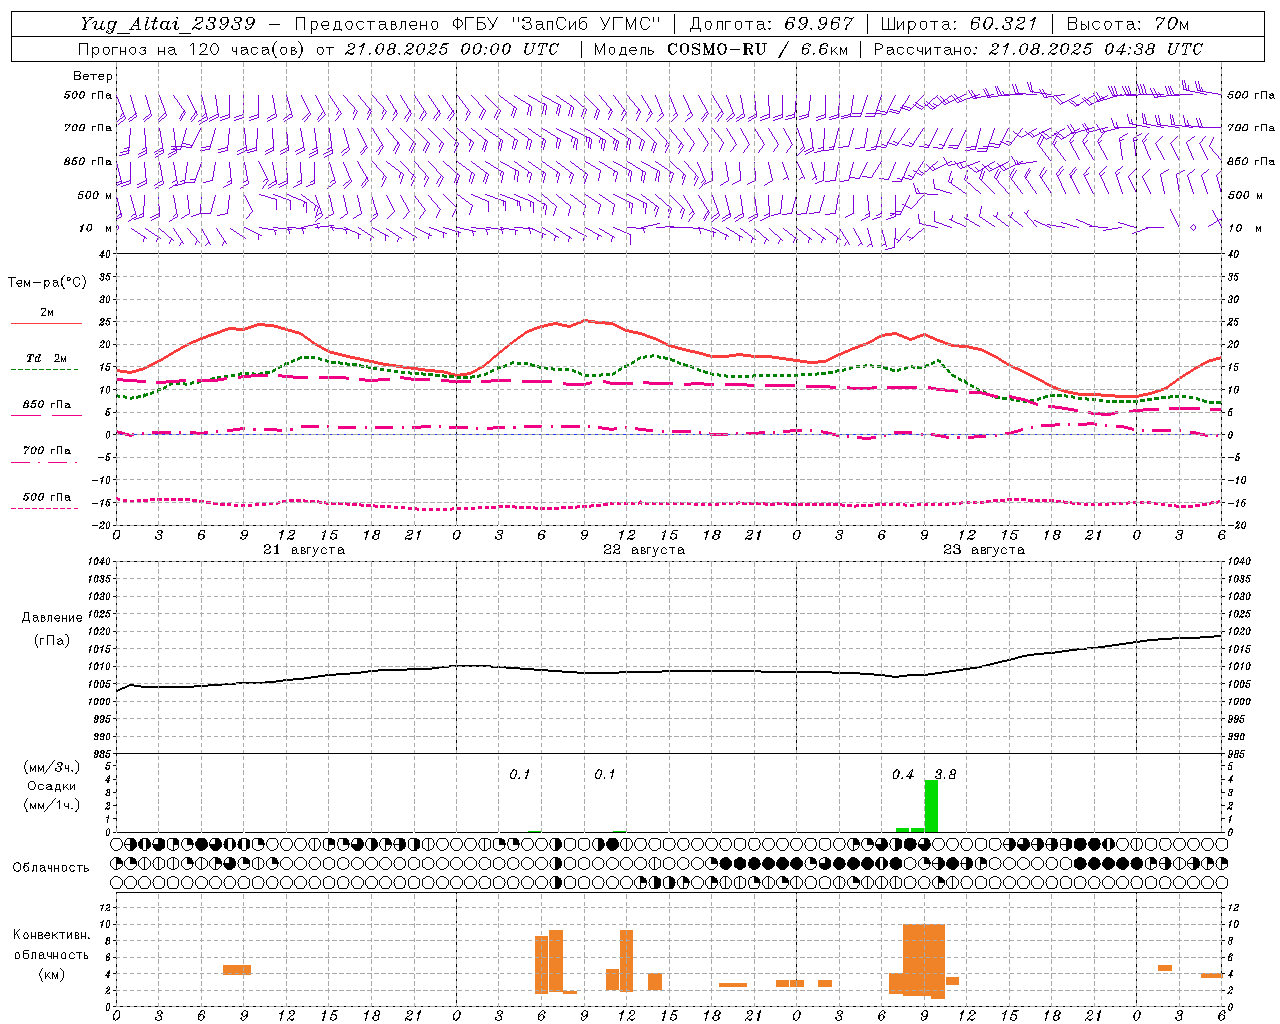Click the 500 м wind level label on left
Image resolution: width=1280 pixels, height=1024 pixels.
pos(95,195)
